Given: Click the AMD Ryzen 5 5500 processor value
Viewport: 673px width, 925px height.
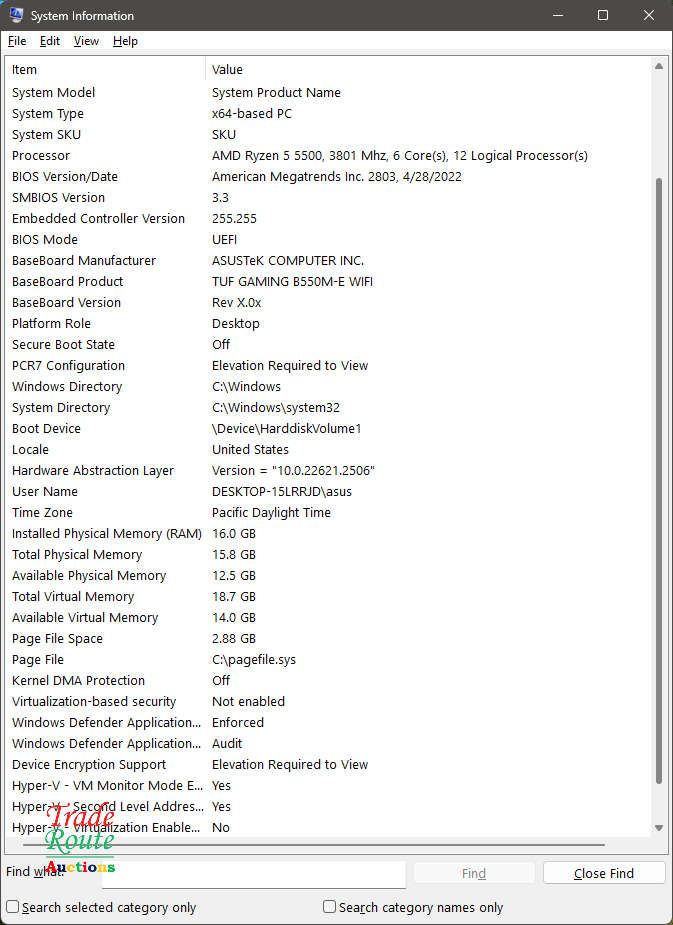Looking at the screenshot, I should [400, 156].
